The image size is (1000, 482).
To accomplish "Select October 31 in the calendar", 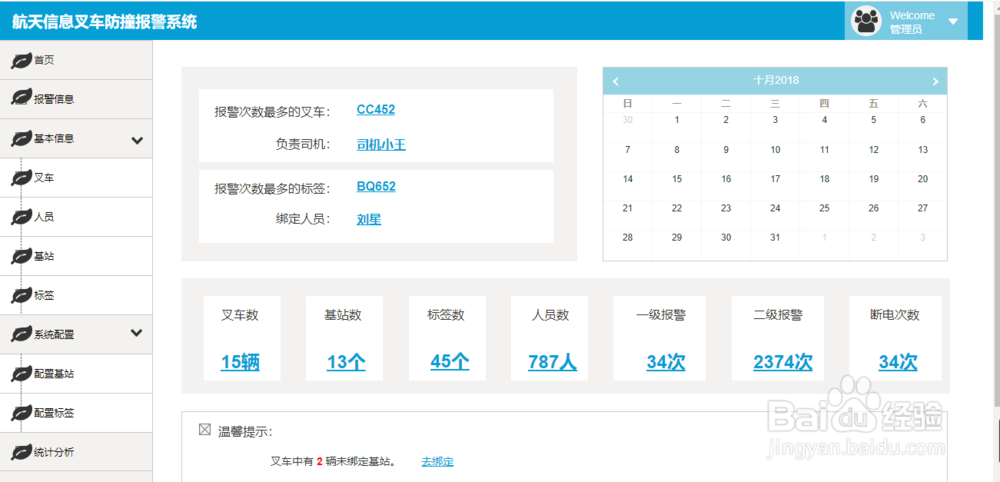I will (775, 238).
